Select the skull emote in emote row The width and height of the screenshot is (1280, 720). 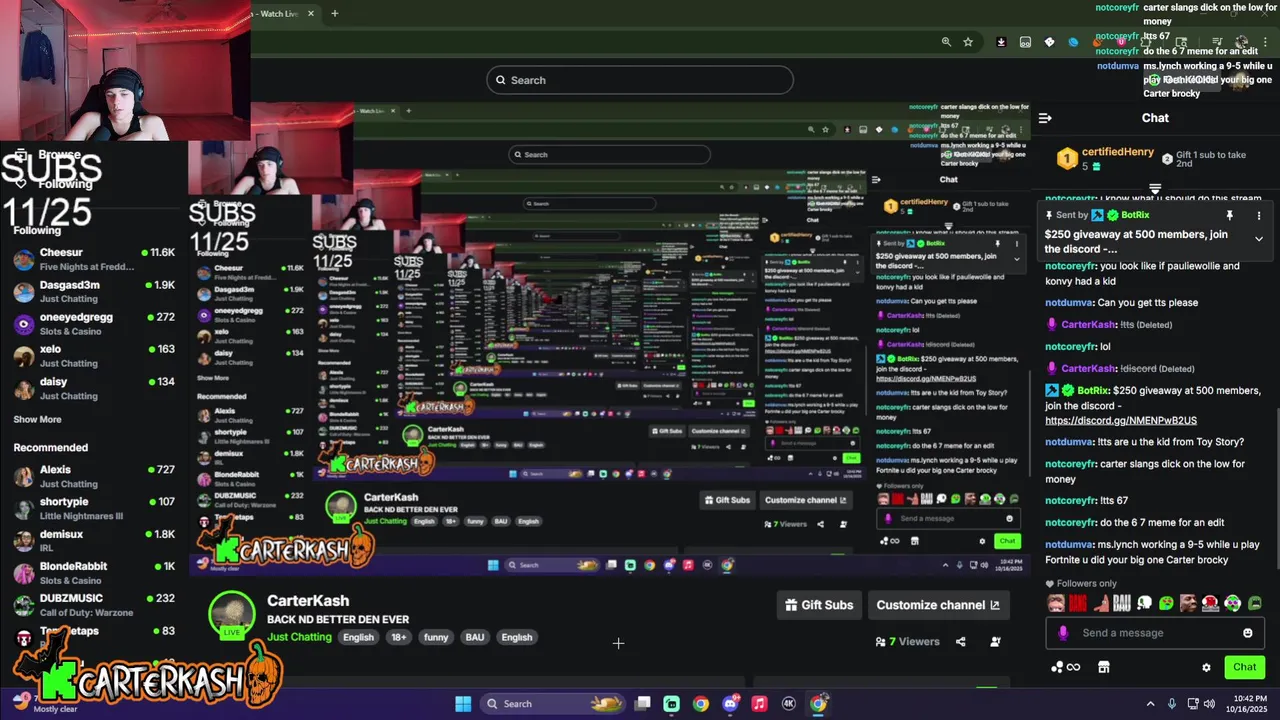tap(1144, 603)
